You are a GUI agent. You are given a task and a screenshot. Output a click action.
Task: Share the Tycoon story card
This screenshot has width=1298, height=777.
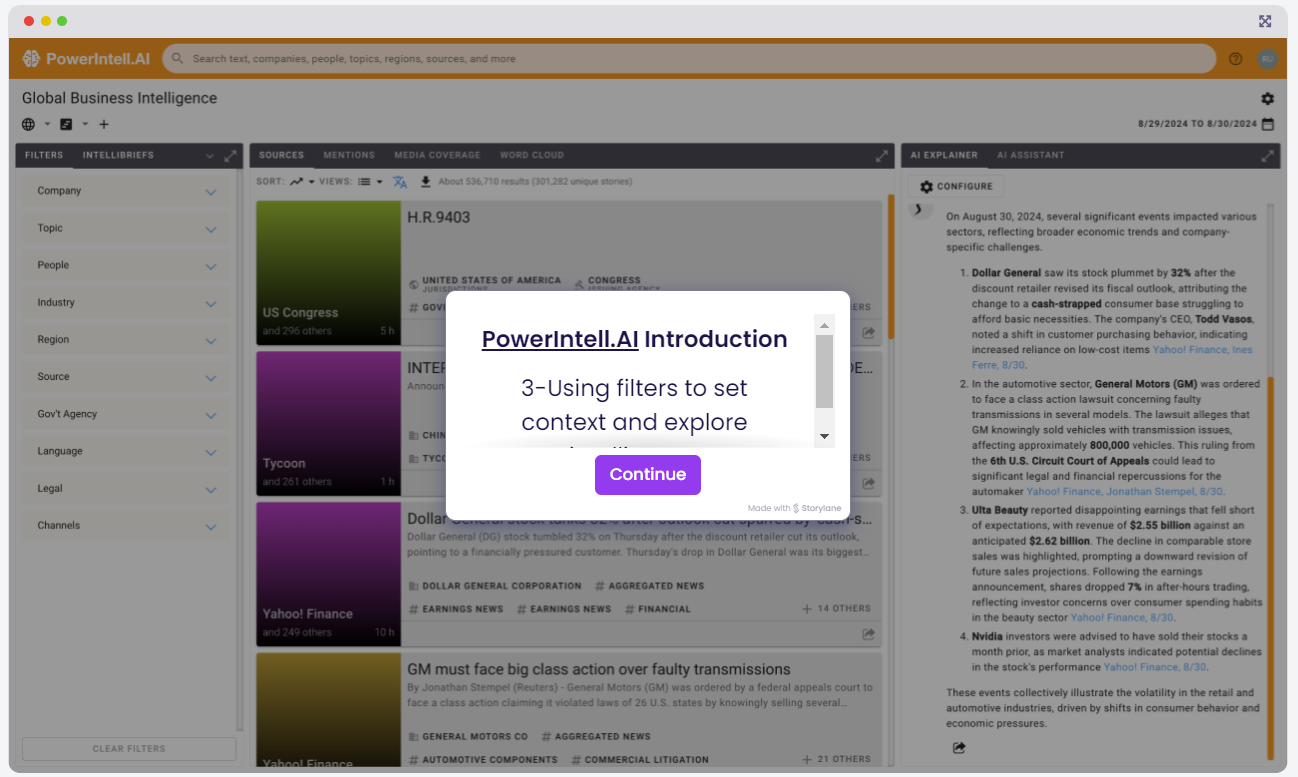(x=869, y=483)
